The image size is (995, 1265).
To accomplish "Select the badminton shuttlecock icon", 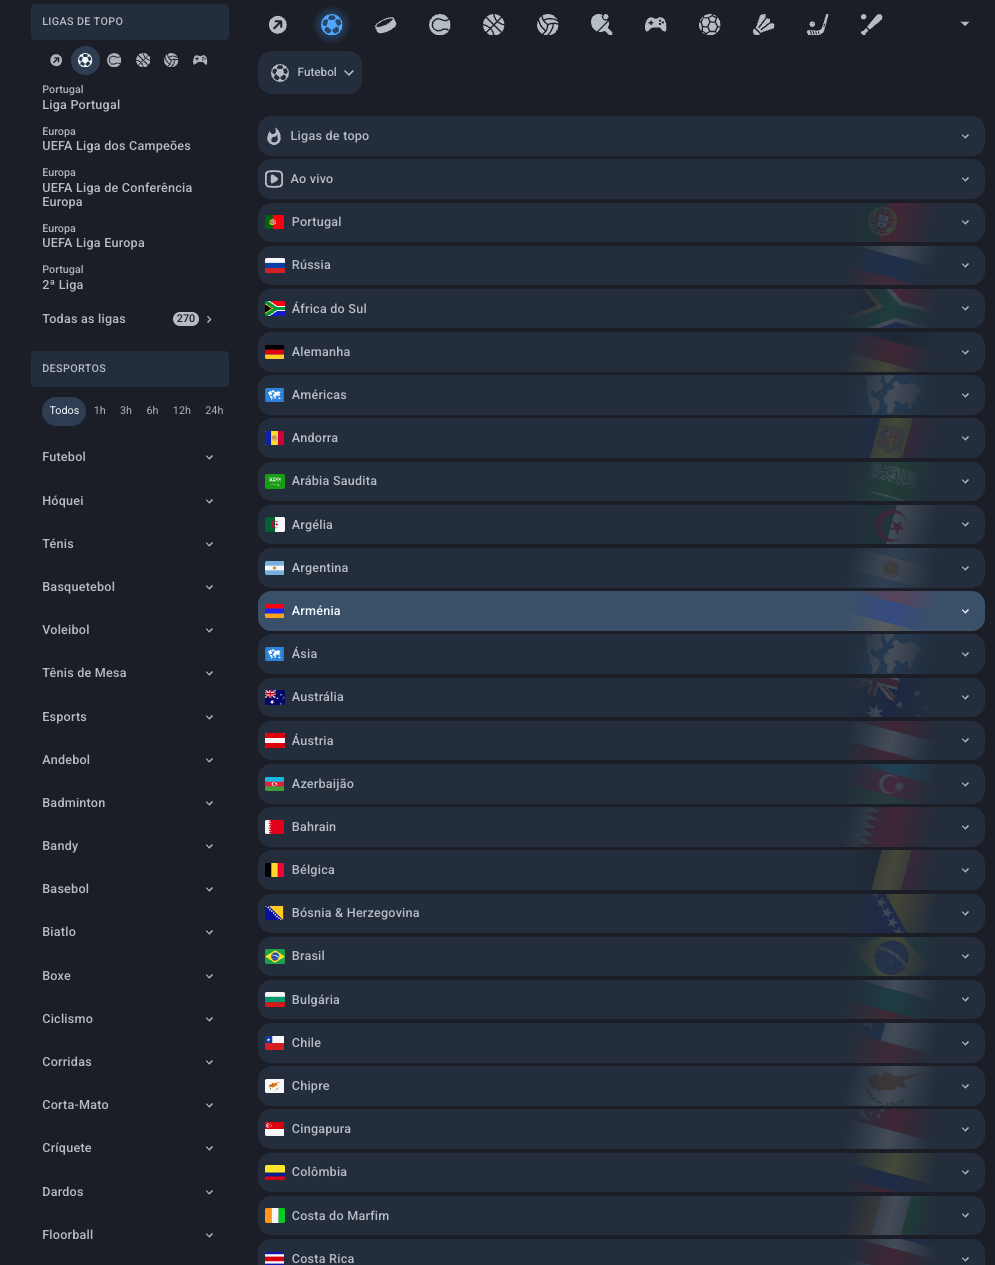I will tap(764, 25).
